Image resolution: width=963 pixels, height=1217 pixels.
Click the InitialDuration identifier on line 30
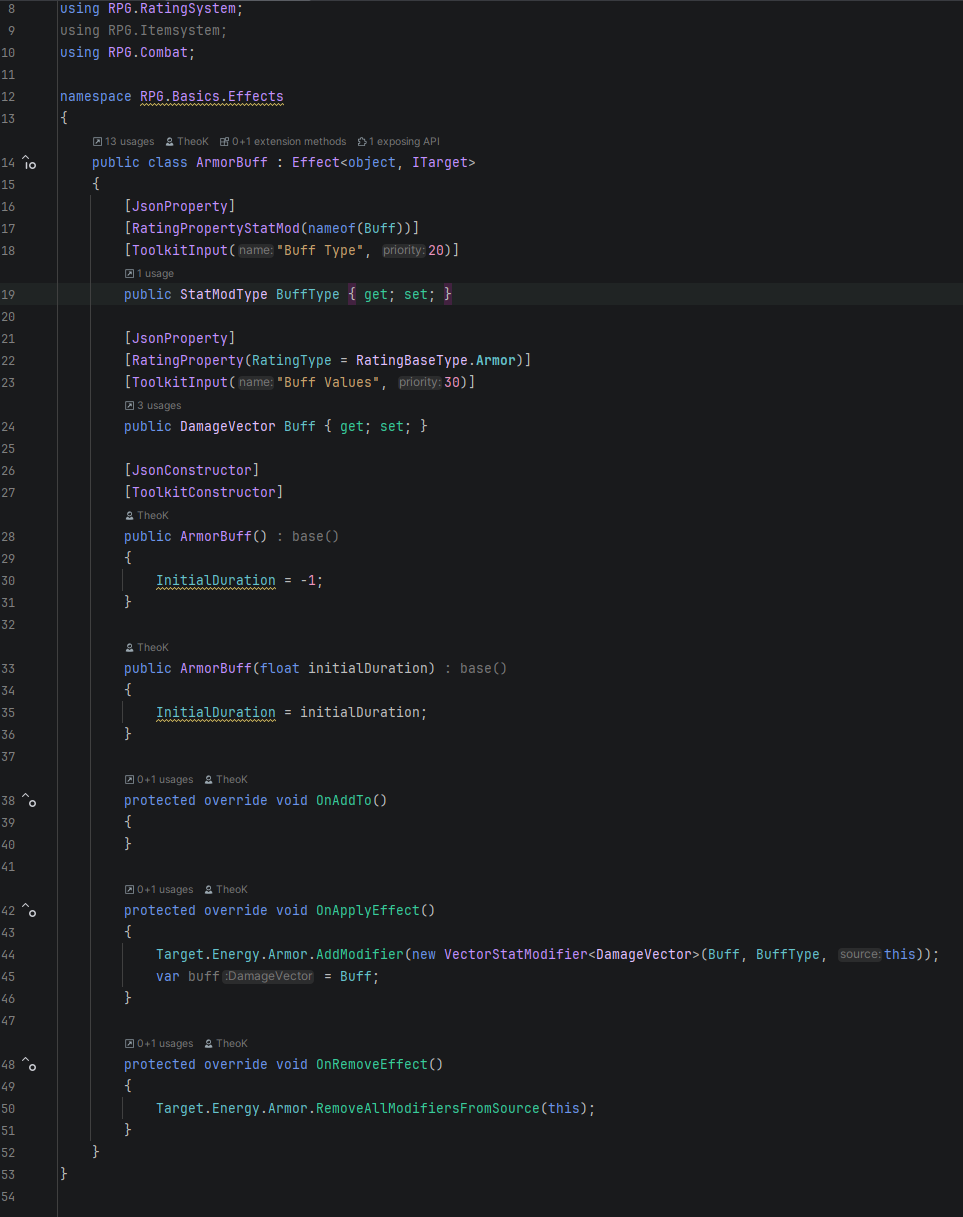pos(215,581)
